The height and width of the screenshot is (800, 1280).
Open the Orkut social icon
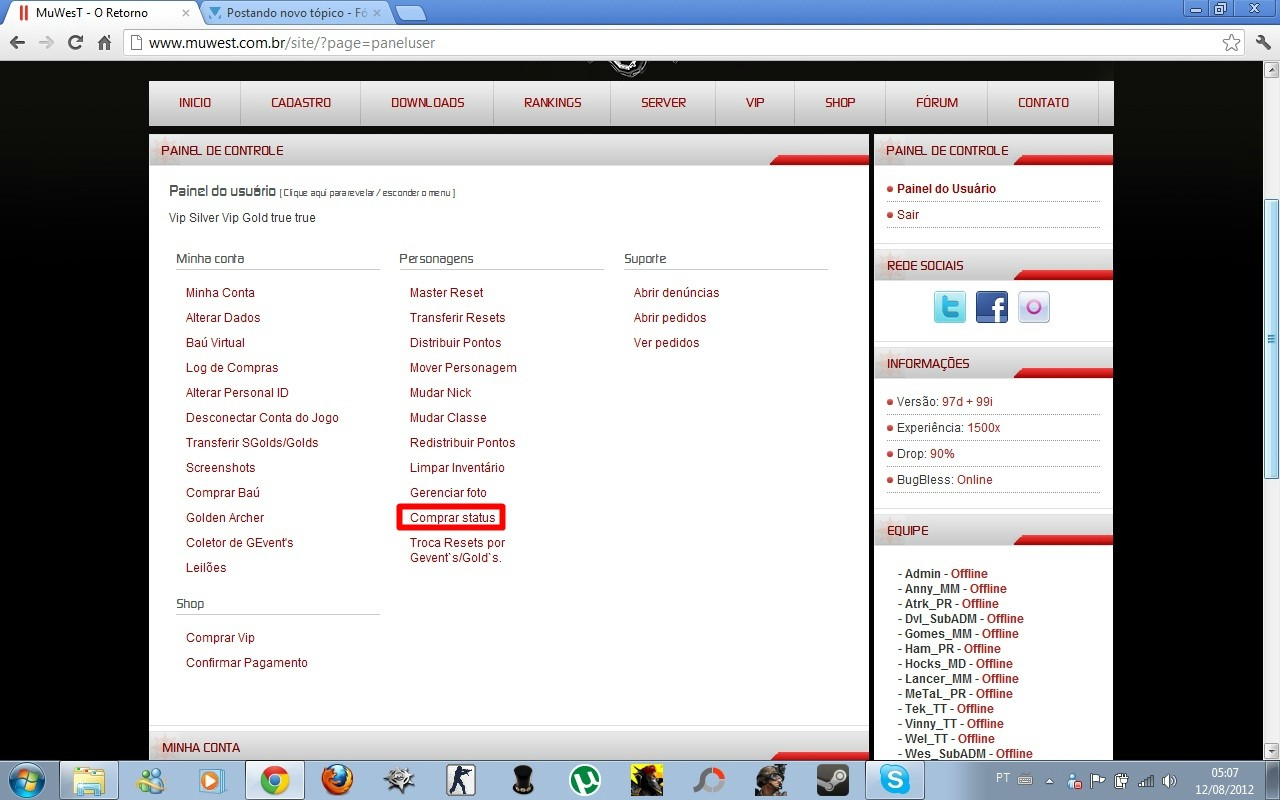pyautogui.click(x=1034, y=307)
